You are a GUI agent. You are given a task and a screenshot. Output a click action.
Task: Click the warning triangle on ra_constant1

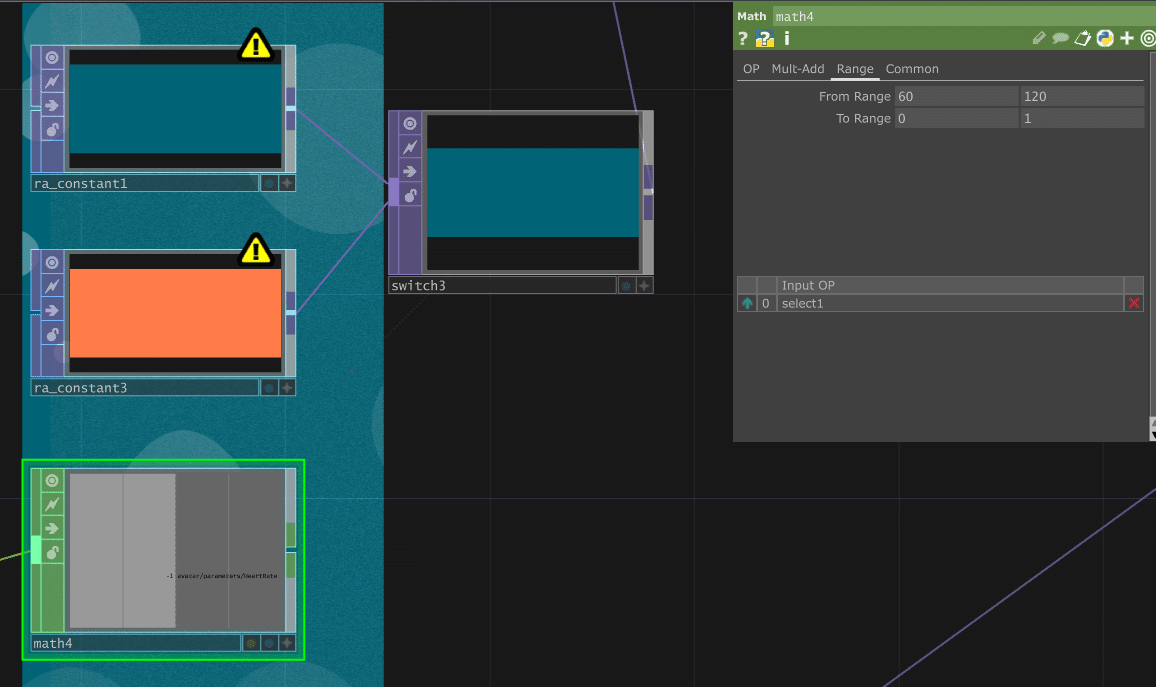(256, 45)
